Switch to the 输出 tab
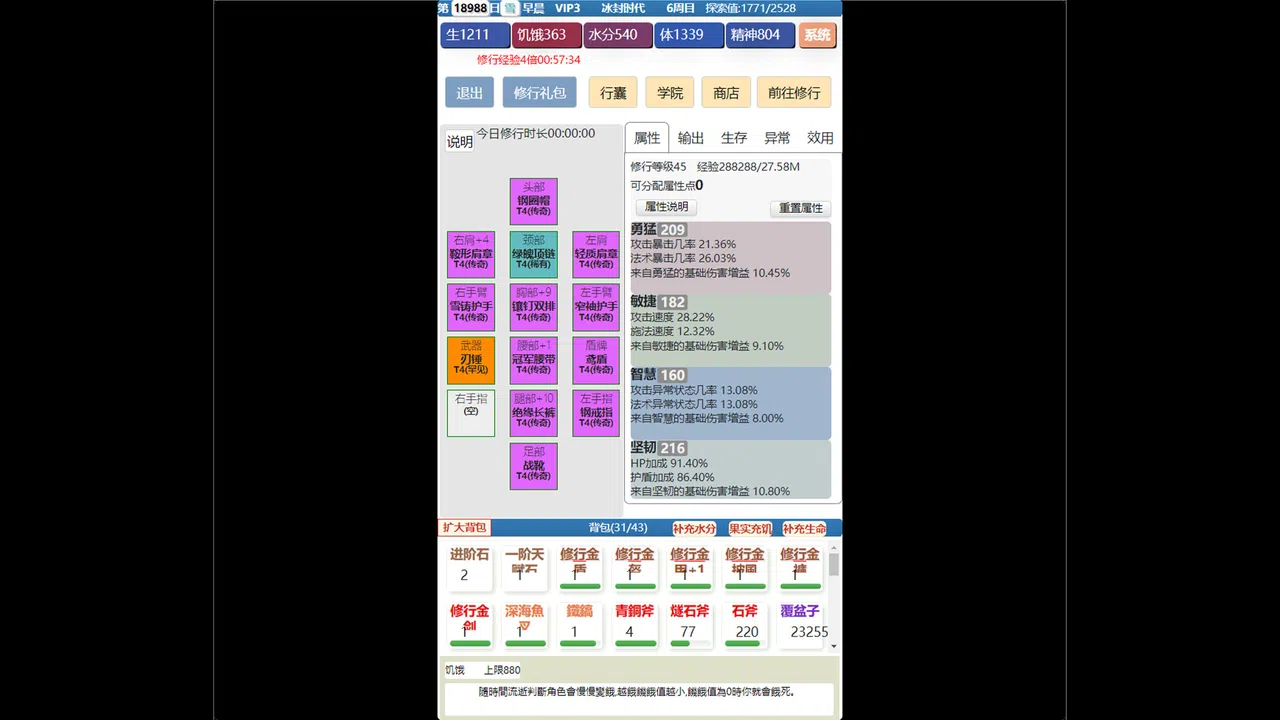Image resolution: width=1280 pixels, height=720 pixels. point(691,138)
